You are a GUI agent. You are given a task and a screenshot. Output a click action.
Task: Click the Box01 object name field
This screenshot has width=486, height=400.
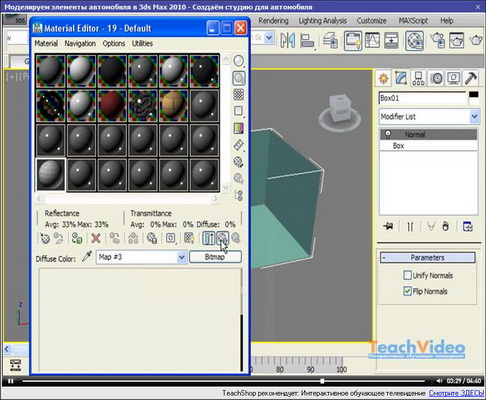pos(422,98)
